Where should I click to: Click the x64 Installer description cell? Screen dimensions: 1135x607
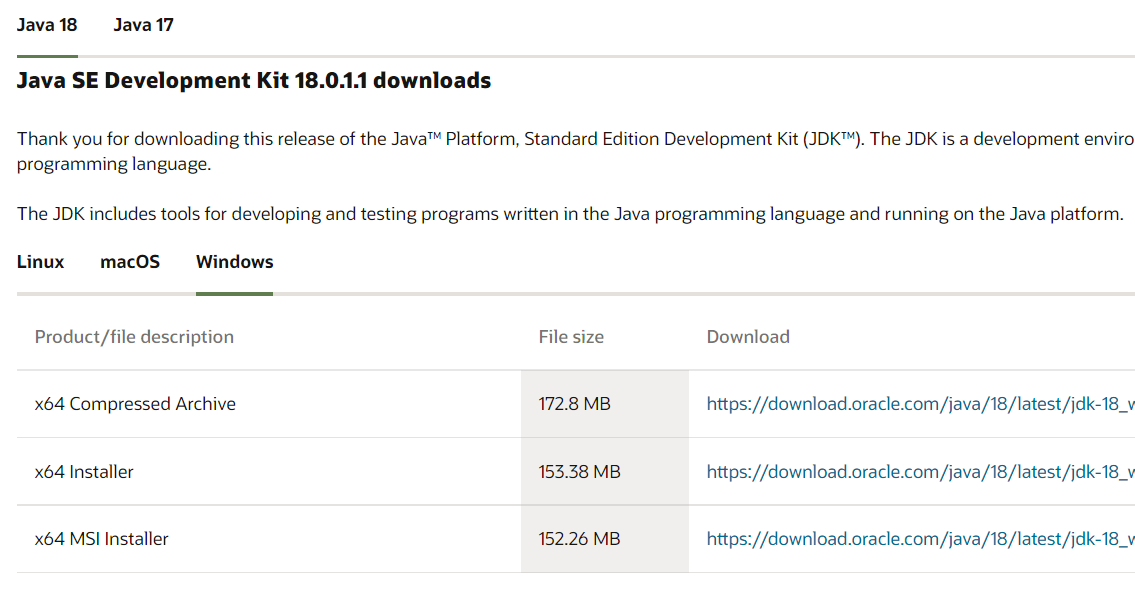click(x=84, y=471)
